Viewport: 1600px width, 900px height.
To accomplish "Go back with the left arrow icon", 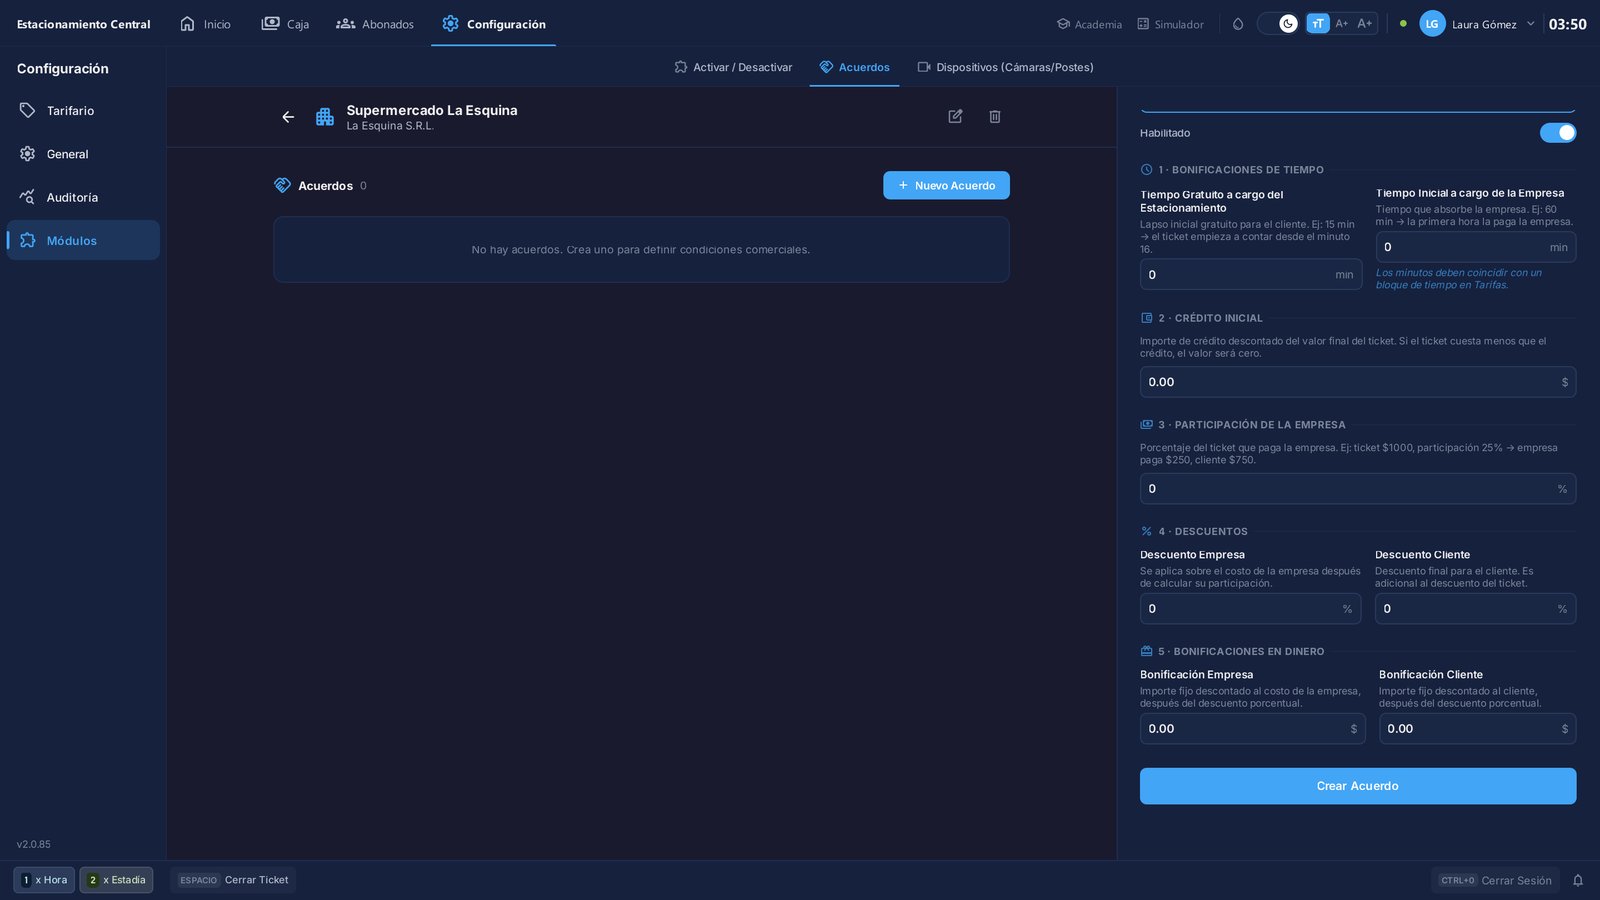I will (288, 117).
